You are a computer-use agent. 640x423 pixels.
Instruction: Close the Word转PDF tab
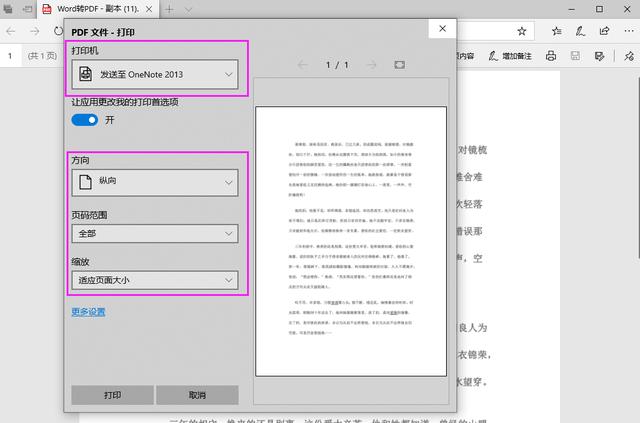coord(149,9)
